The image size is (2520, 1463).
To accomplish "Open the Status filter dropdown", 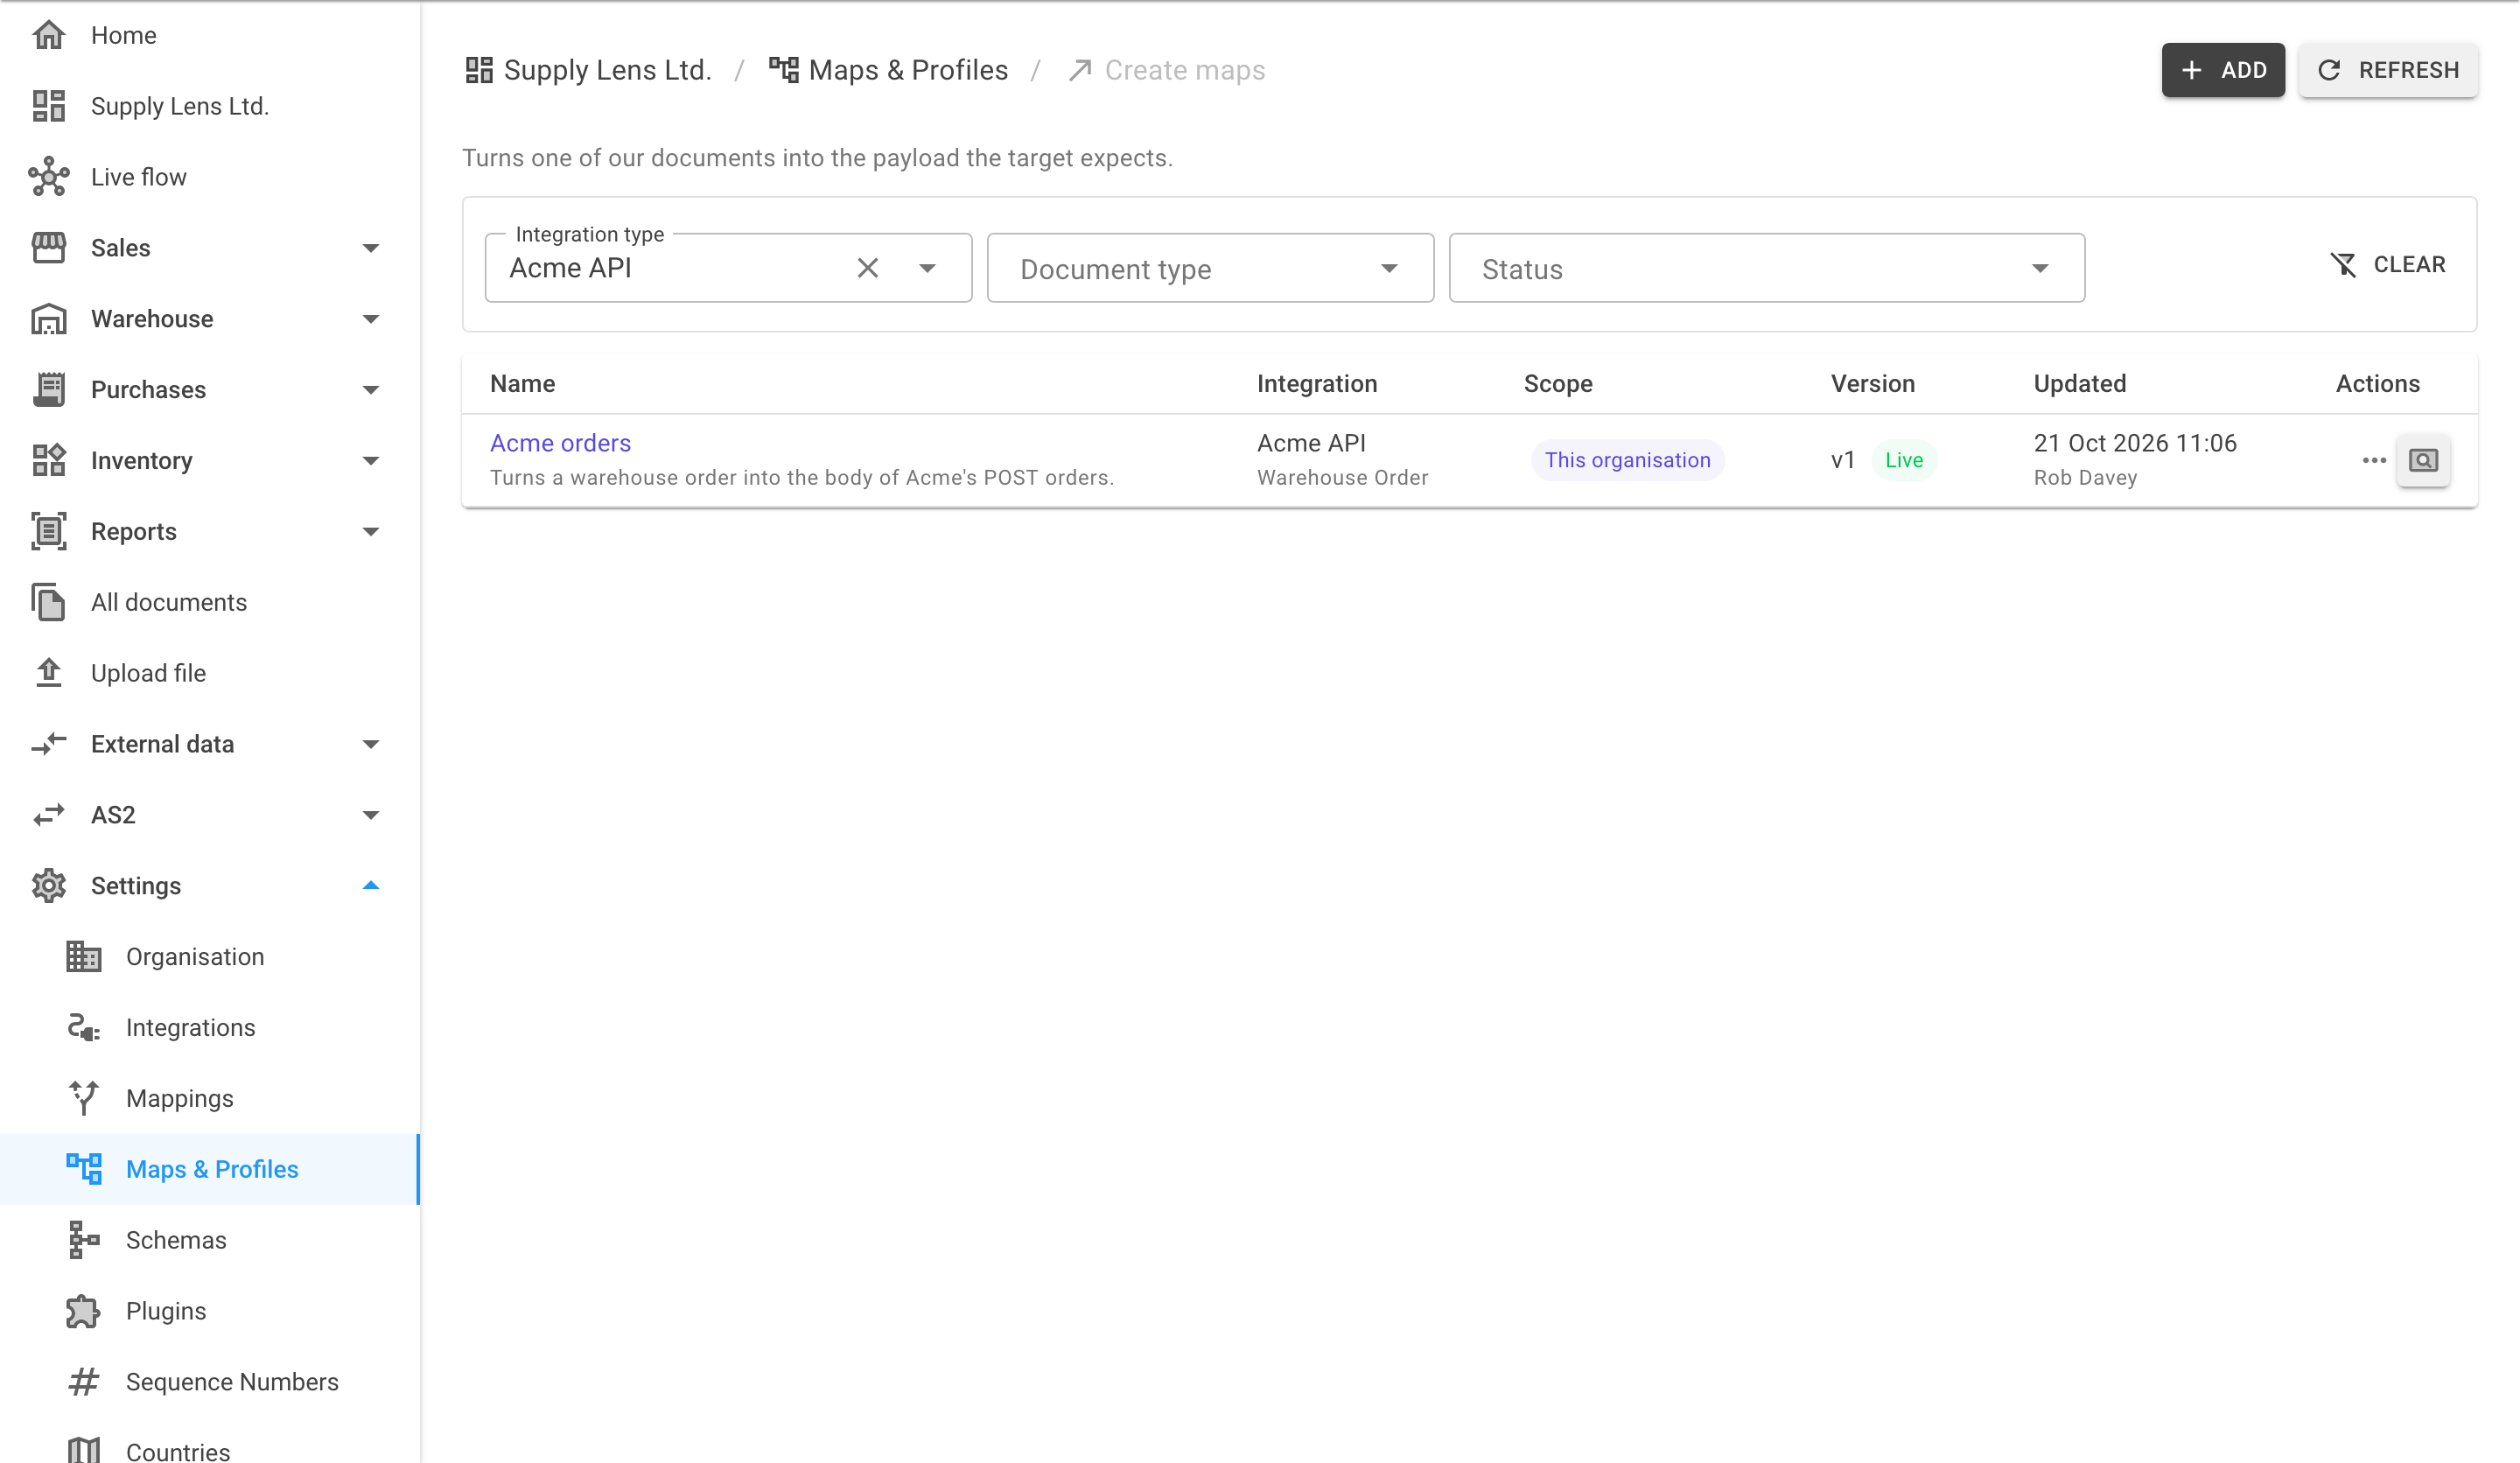I will 1766,268.
